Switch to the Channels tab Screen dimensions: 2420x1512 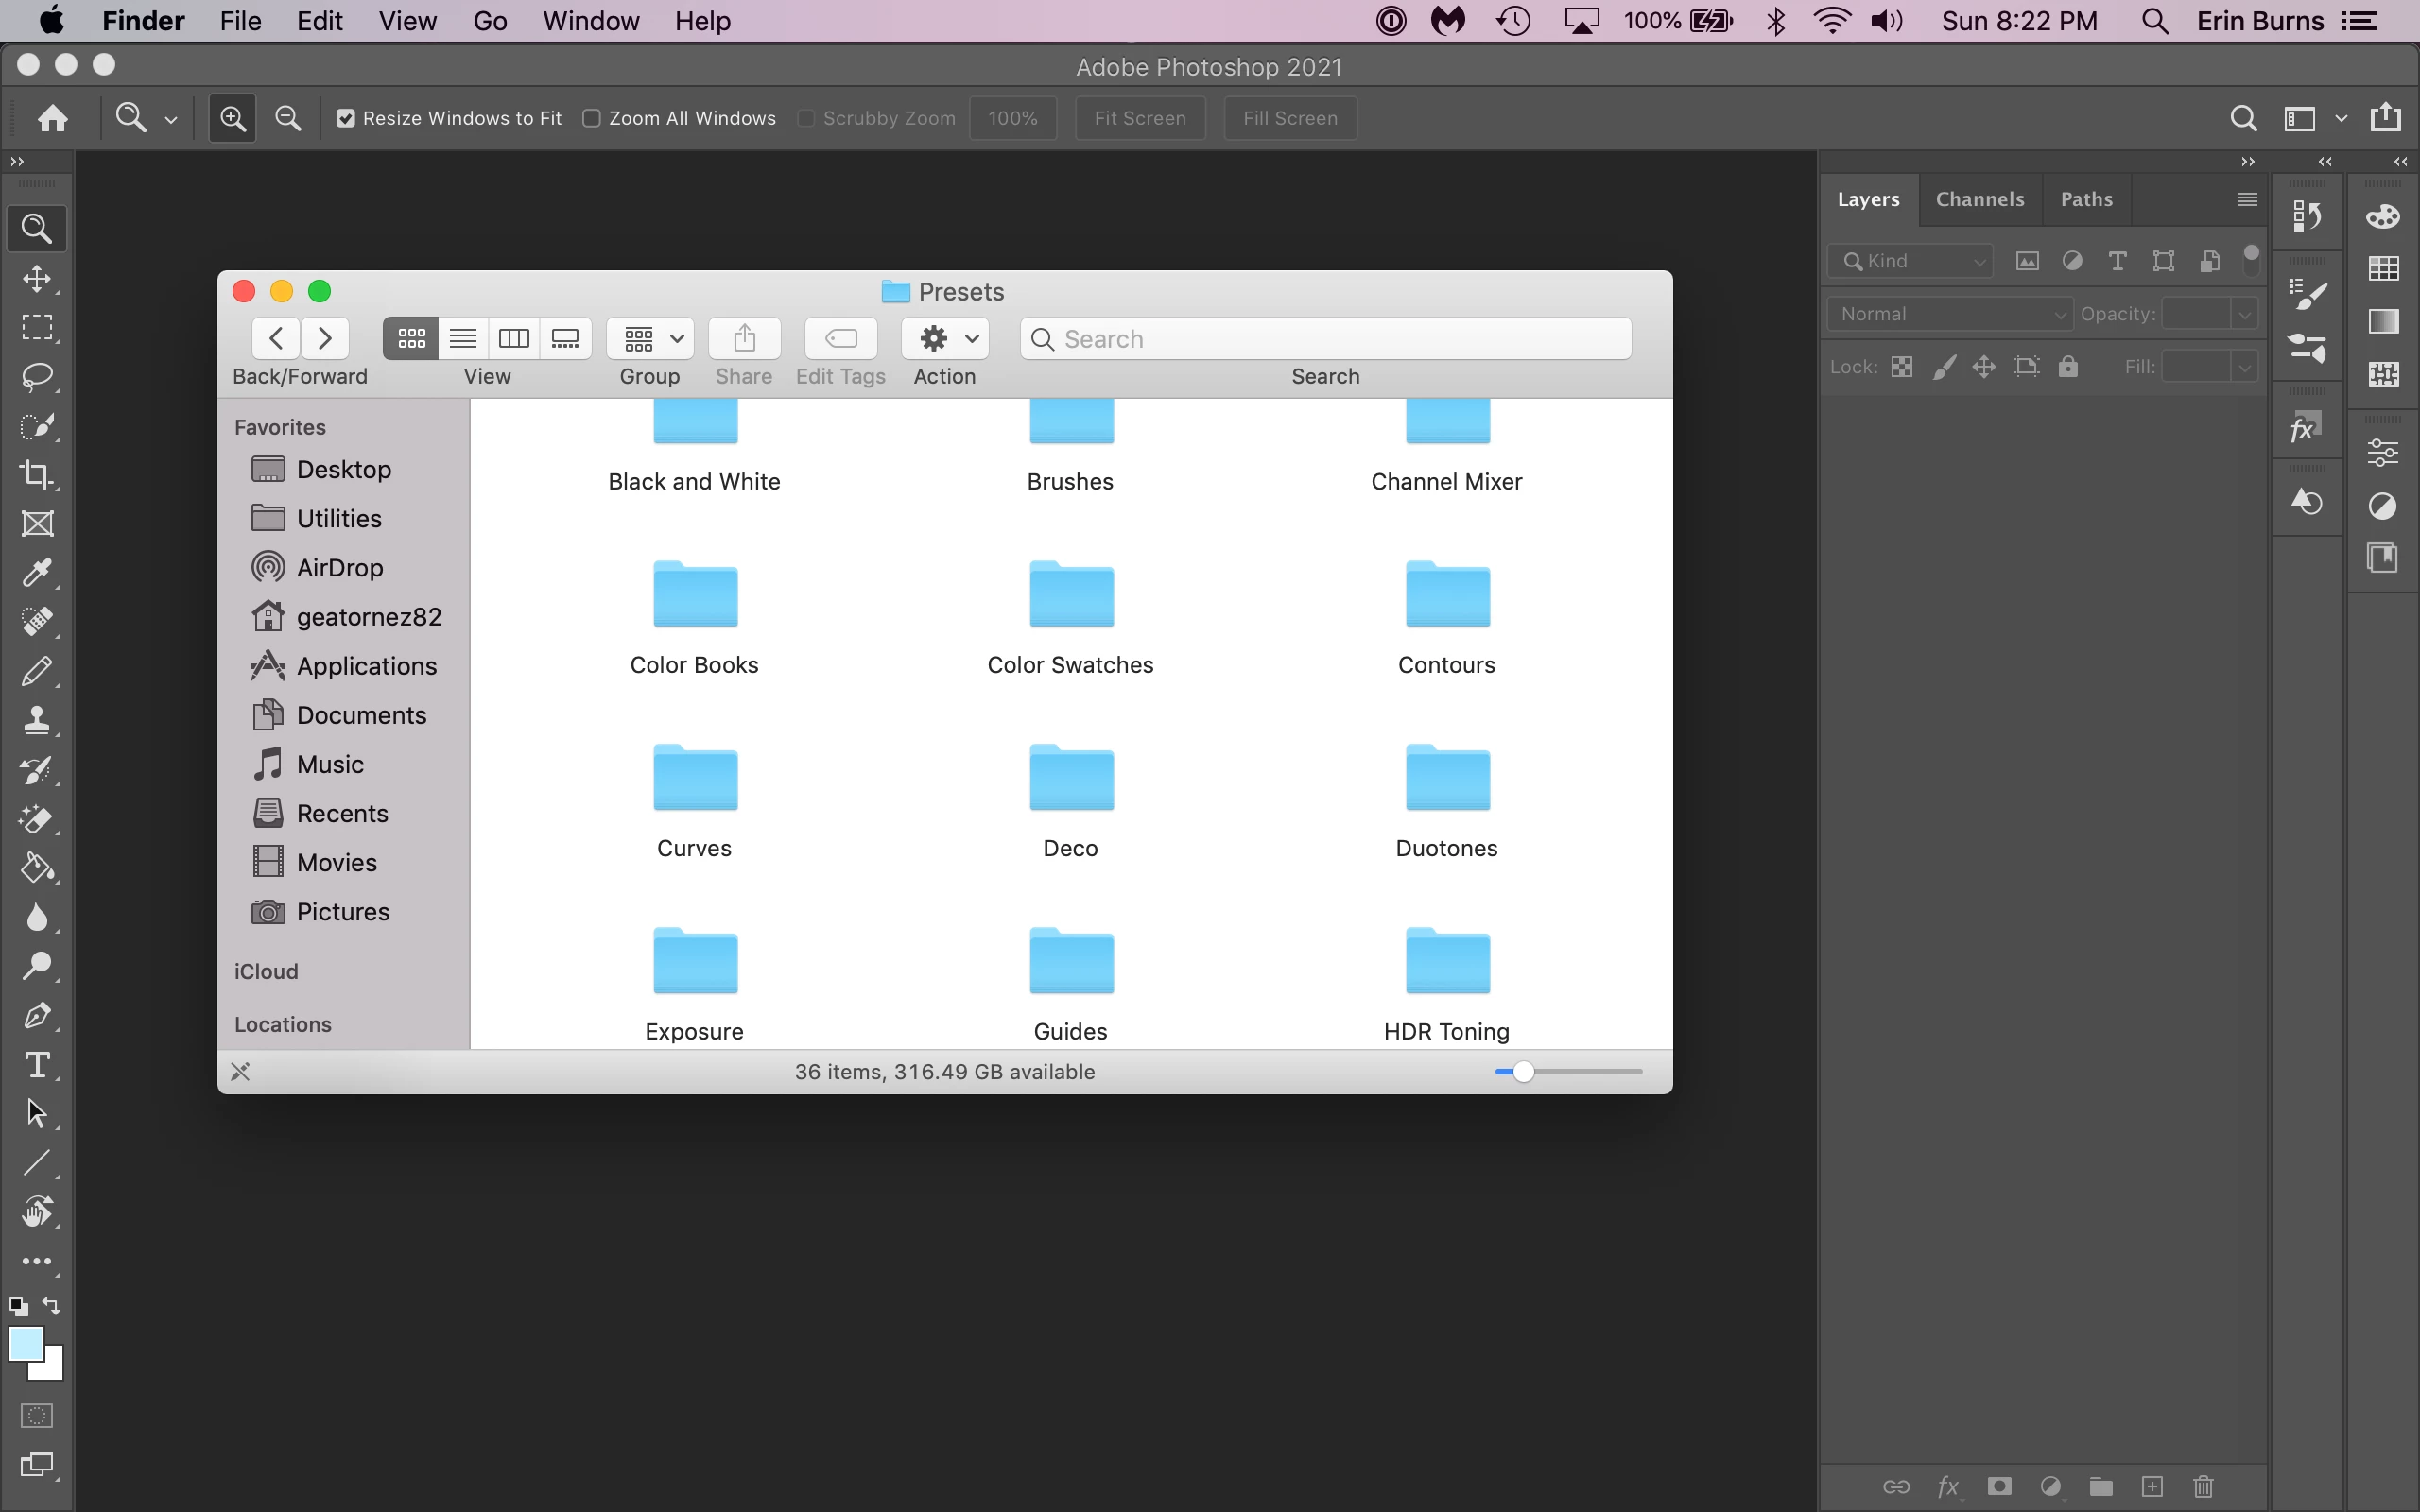(x=1979, y=199)
